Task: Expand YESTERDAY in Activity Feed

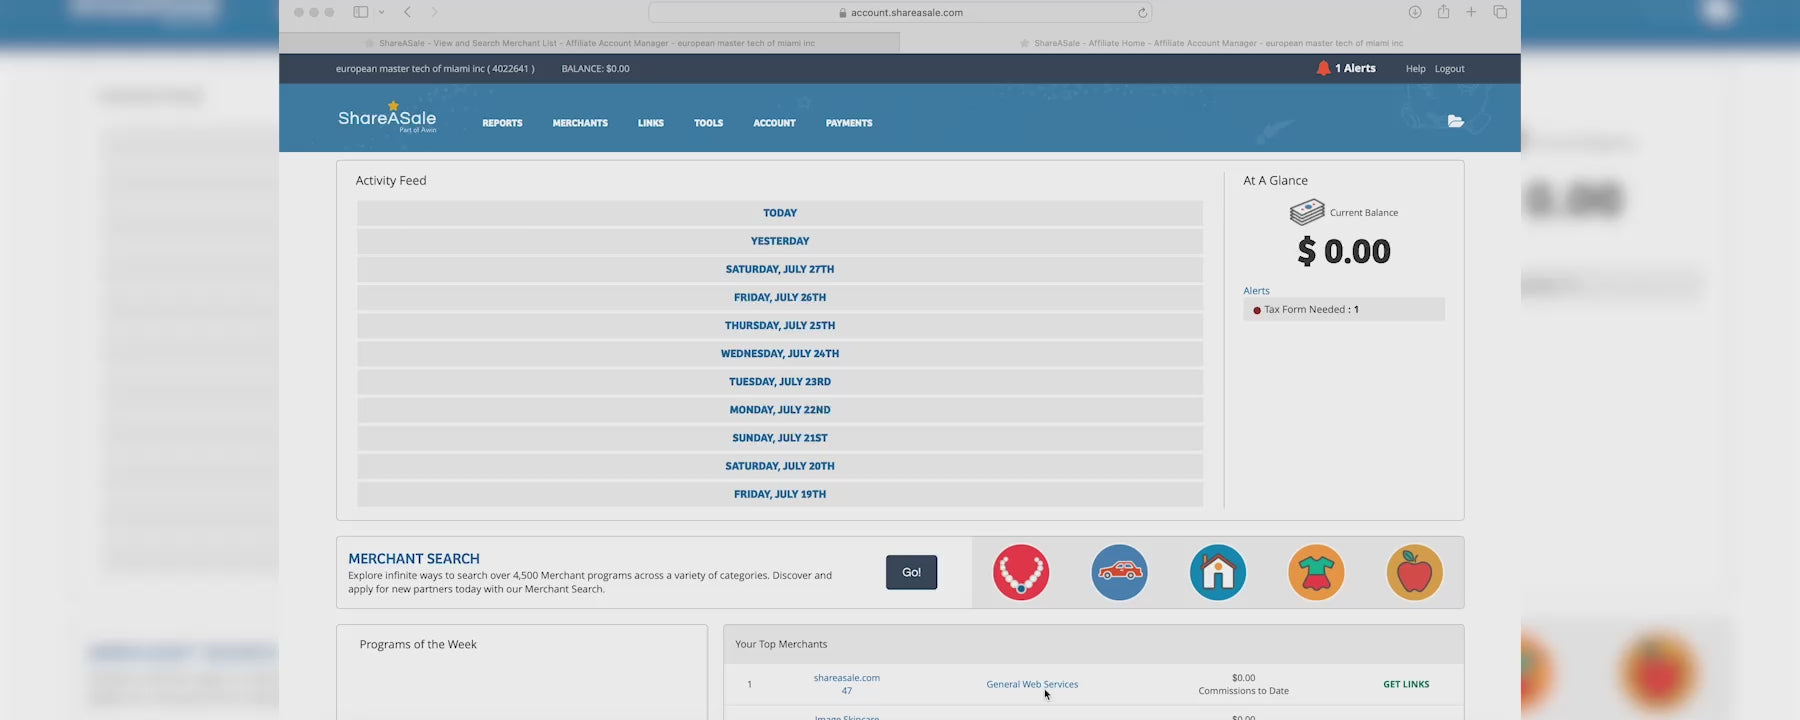Action: 780,241
